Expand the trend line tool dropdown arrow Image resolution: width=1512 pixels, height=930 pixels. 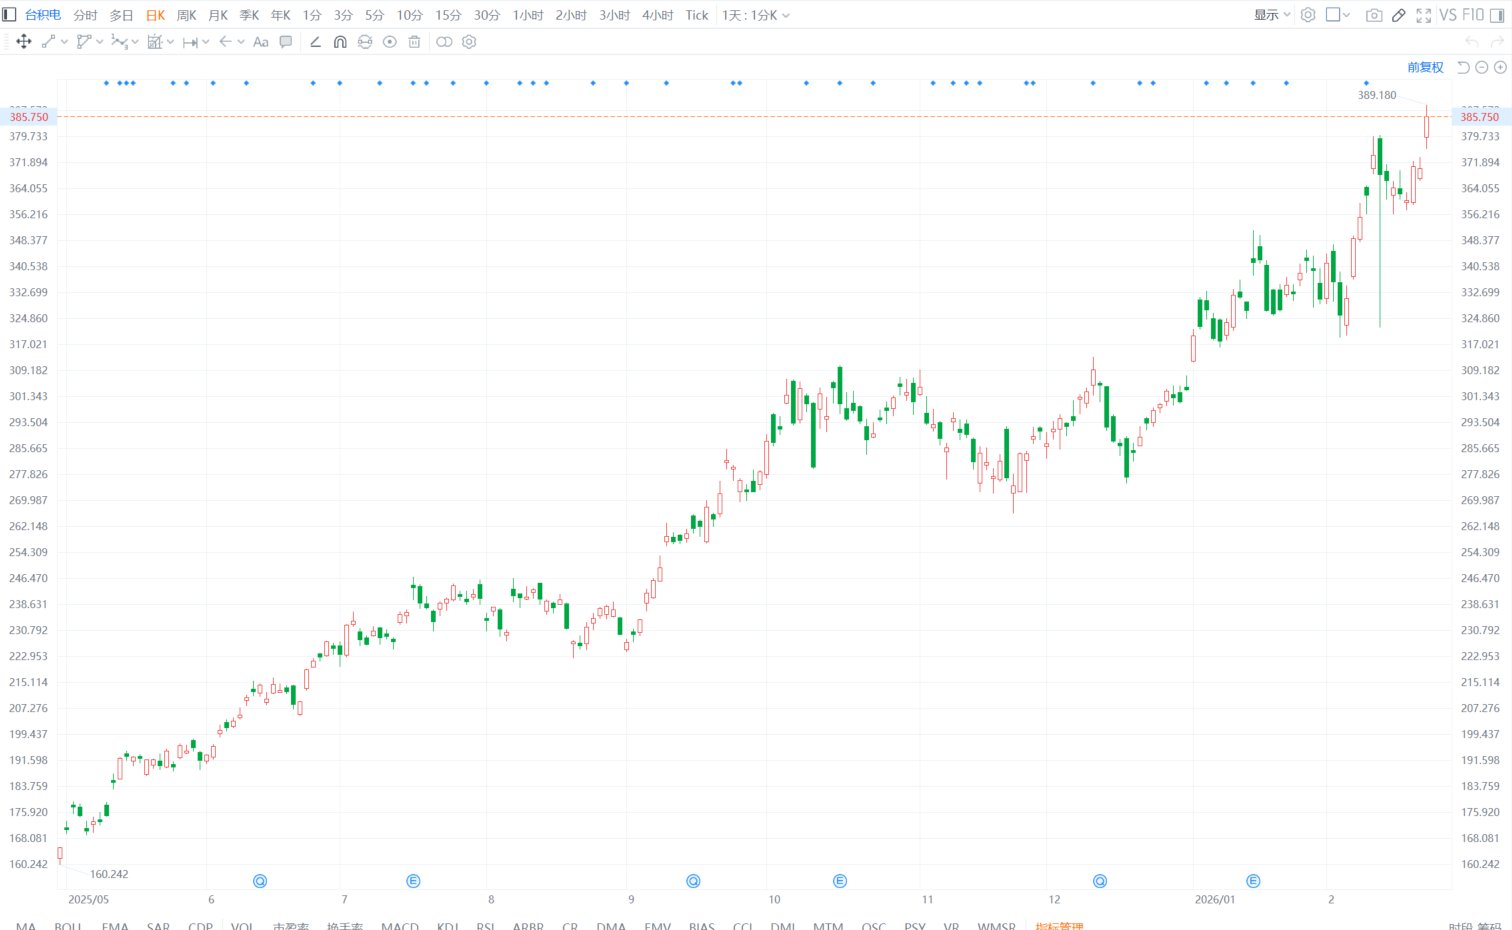coord(65,42)
